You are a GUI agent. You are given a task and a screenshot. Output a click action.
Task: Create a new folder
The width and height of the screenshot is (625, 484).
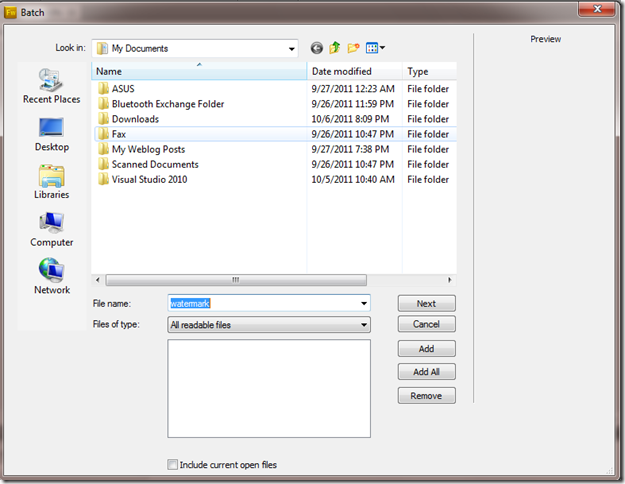pos(353,48)
